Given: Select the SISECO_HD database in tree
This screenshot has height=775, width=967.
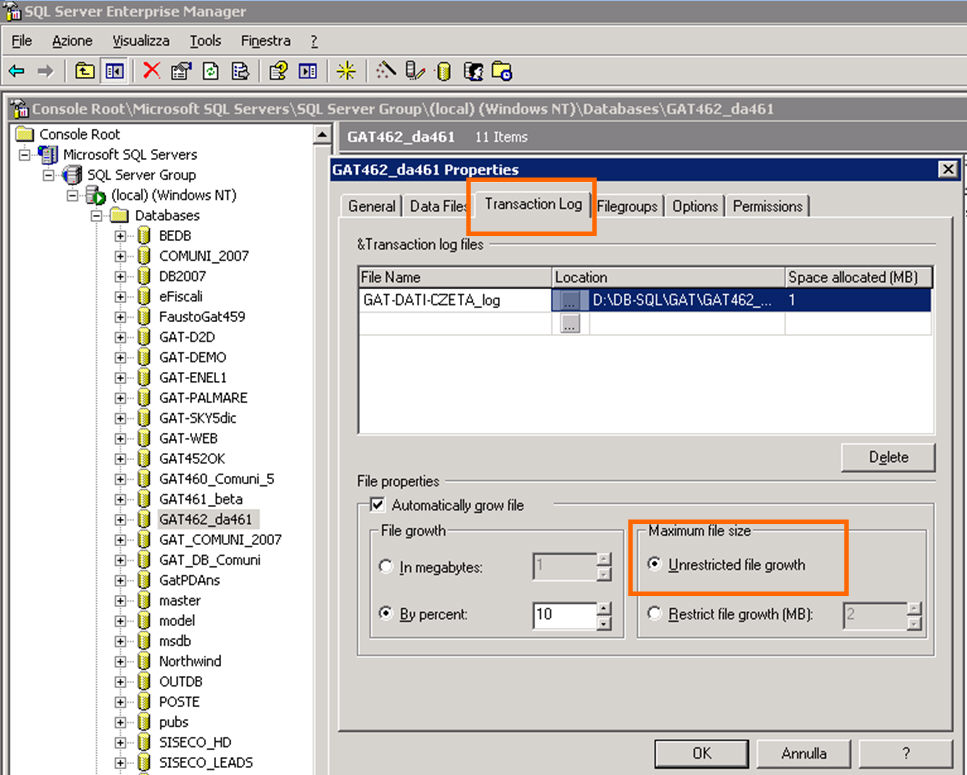Looking at the screenshot, I should tap(195, 742).
